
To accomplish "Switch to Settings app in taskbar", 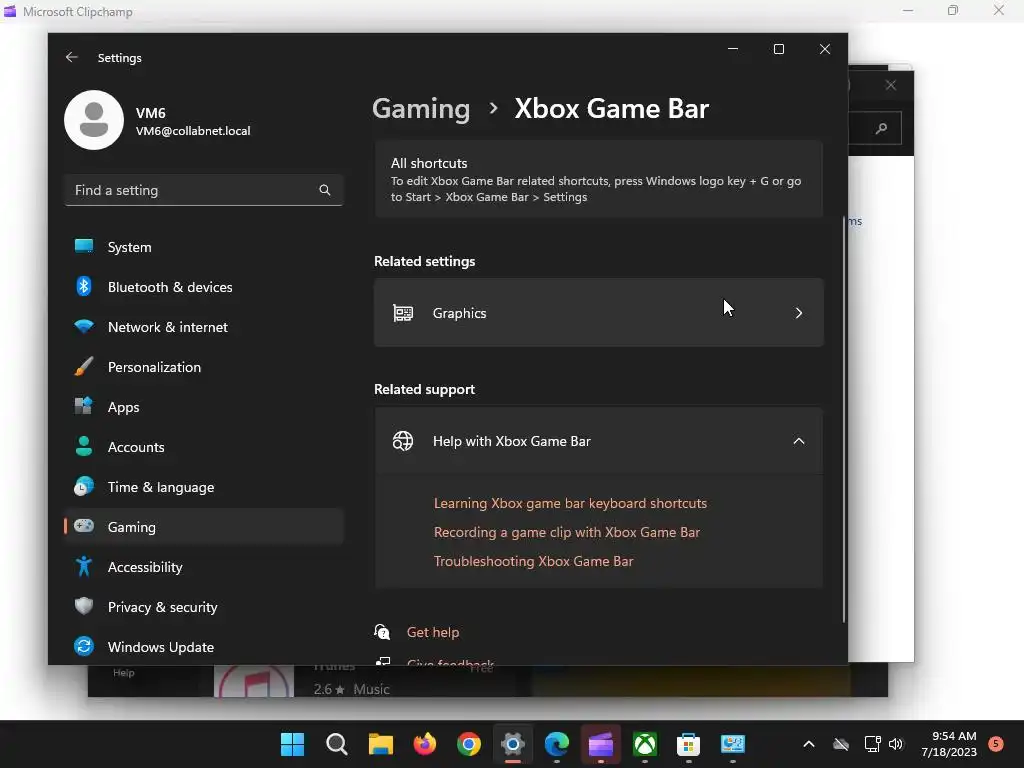I will pos(513,744).
